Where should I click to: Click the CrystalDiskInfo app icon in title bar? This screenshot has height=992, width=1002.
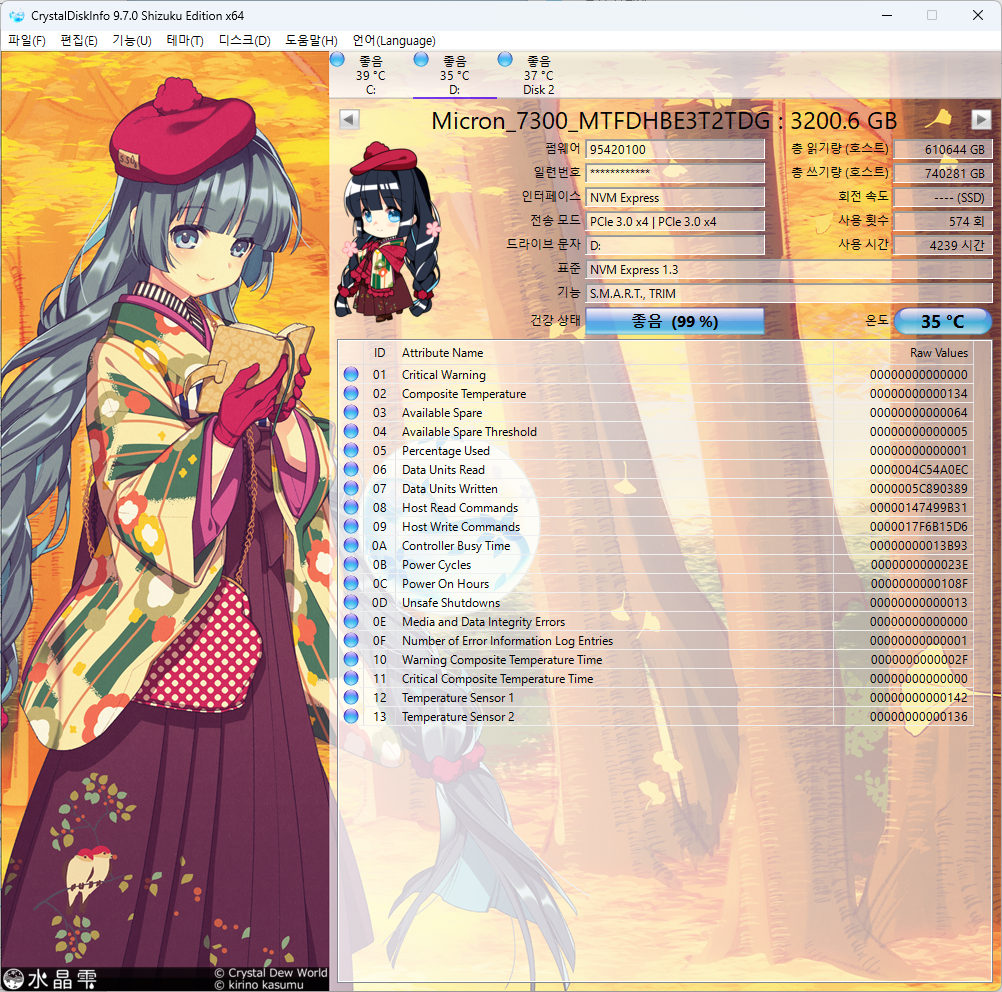pyautogui.click(x=17, y=16)
